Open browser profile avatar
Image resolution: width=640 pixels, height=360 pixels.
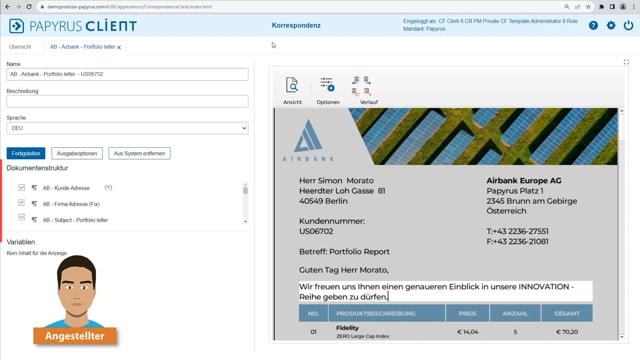(623, 7)
